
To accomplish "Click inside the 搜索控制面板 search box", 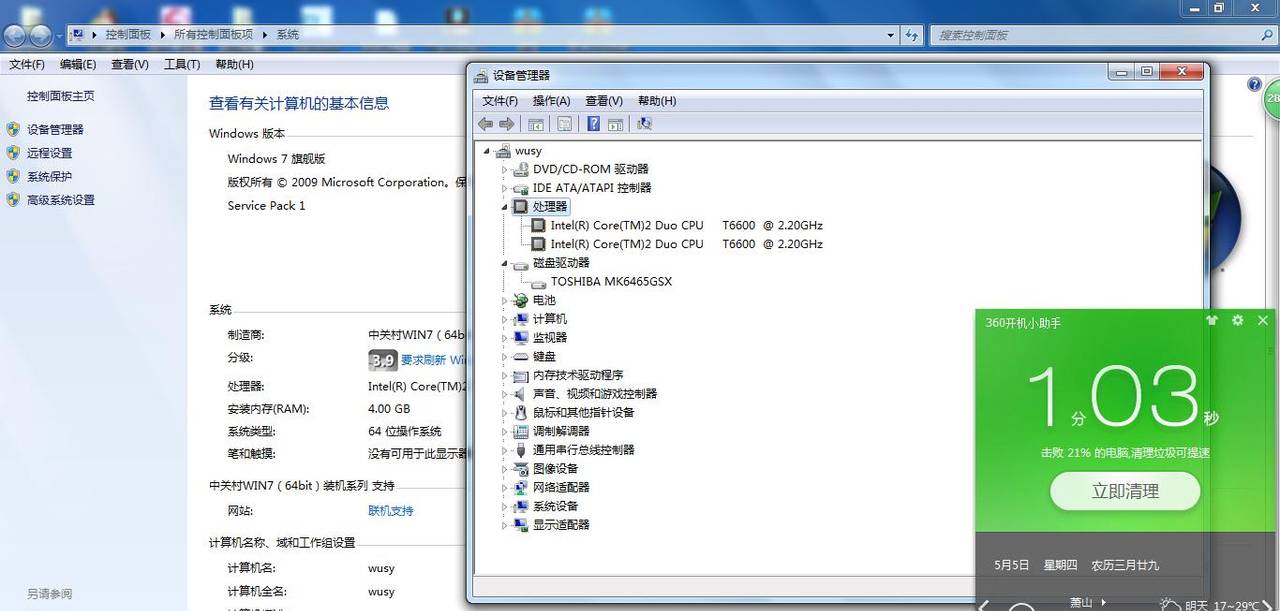I will click(x=1090, y=34).
